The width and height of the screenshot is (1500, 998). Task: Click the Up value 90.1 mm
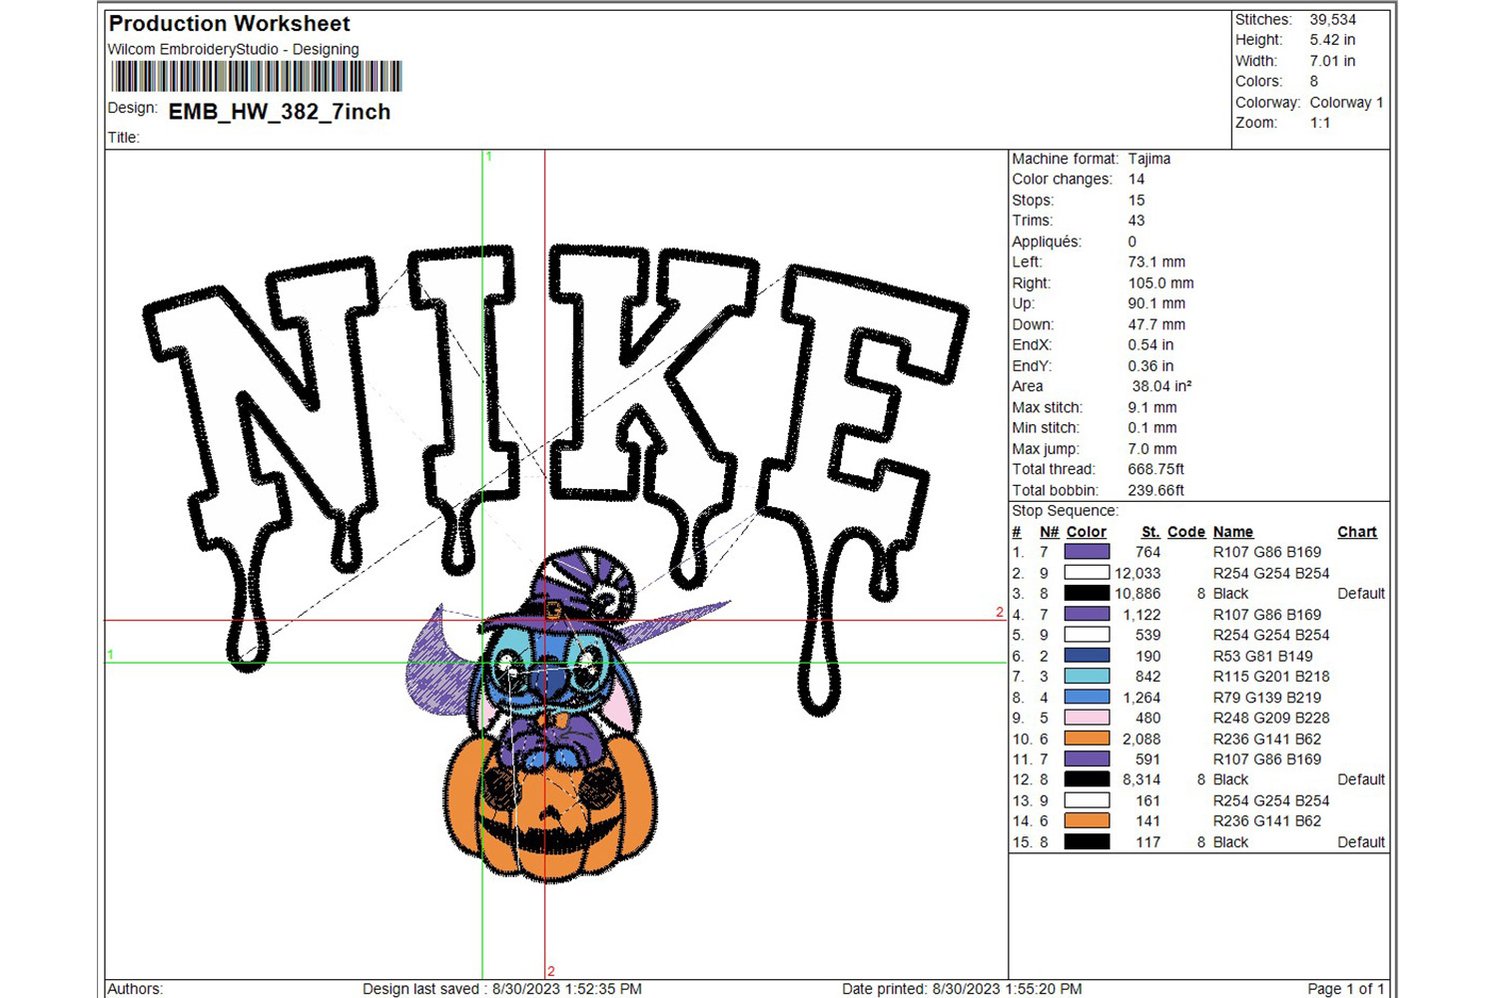point(1157,303)
